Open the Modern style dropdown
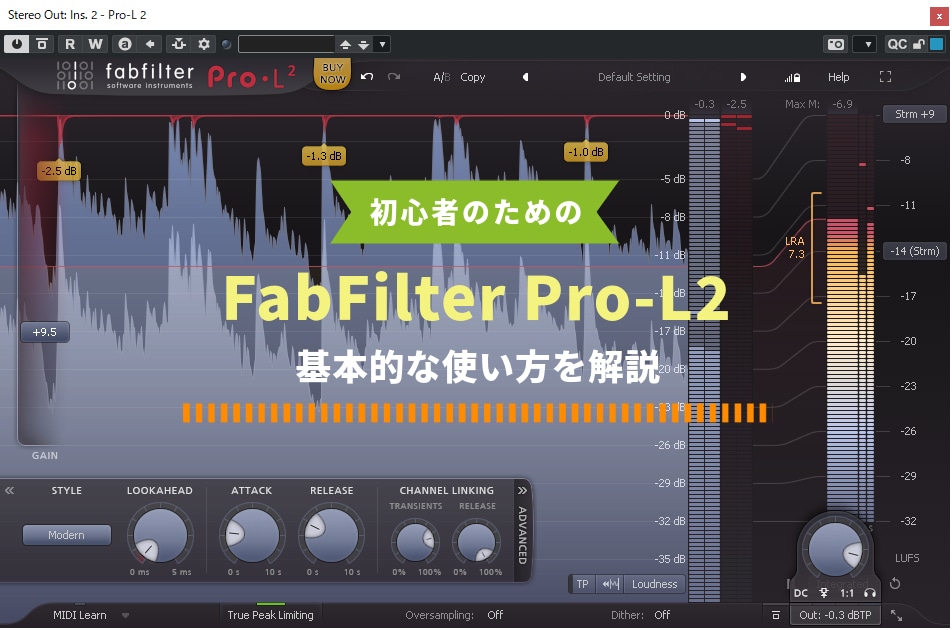The image size is (952, 630). pos(67,535)
